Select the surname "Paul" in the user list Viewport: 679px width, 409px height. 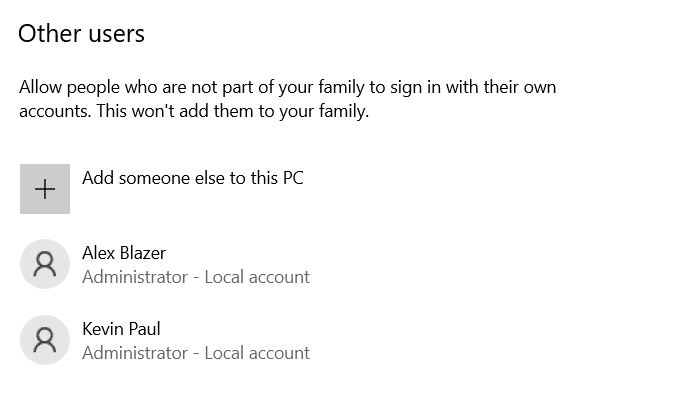[x=144, y=329]
